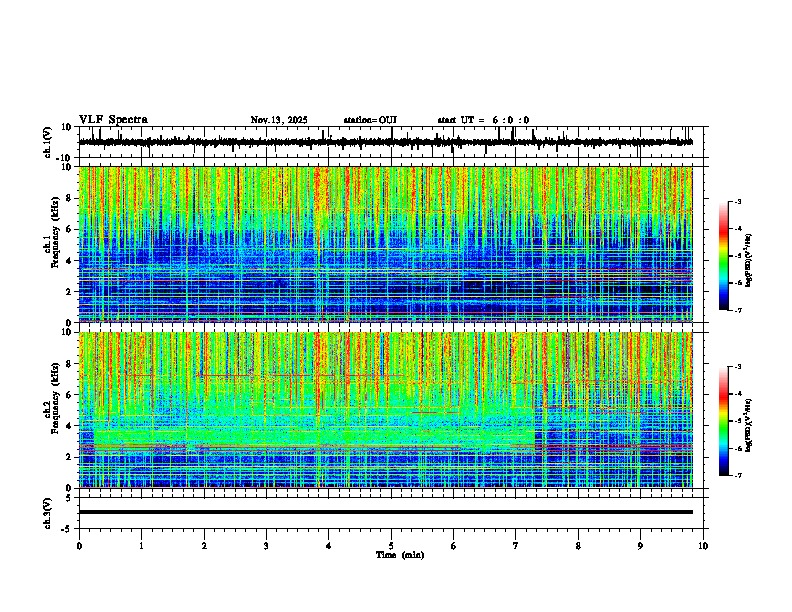Screen dimensions: 792x612
Task: Click the time axis tick label "5"
Action: click(391, 546)
